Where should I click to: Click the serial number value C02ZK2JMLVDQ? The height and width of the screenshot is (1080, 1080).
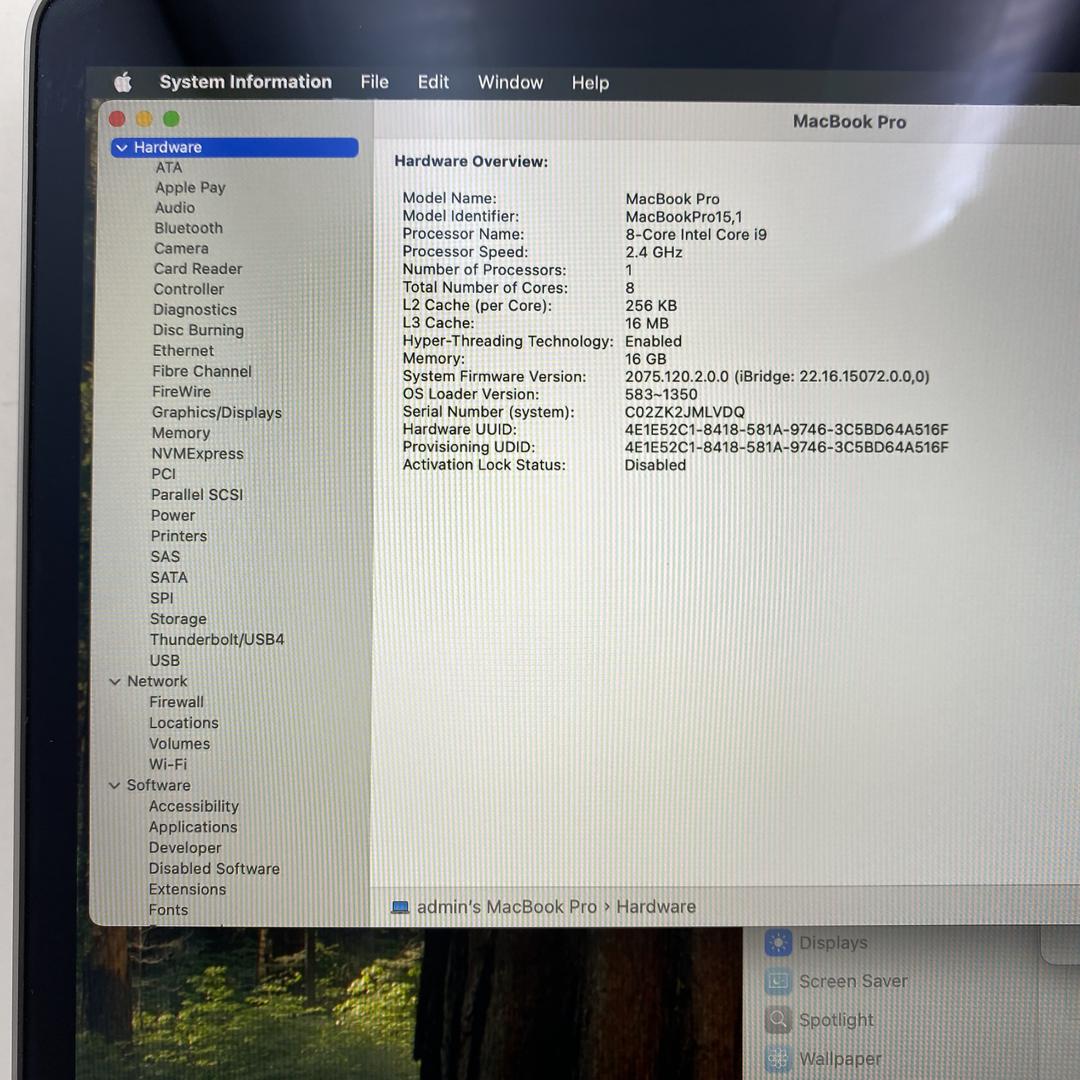[685, 412]
